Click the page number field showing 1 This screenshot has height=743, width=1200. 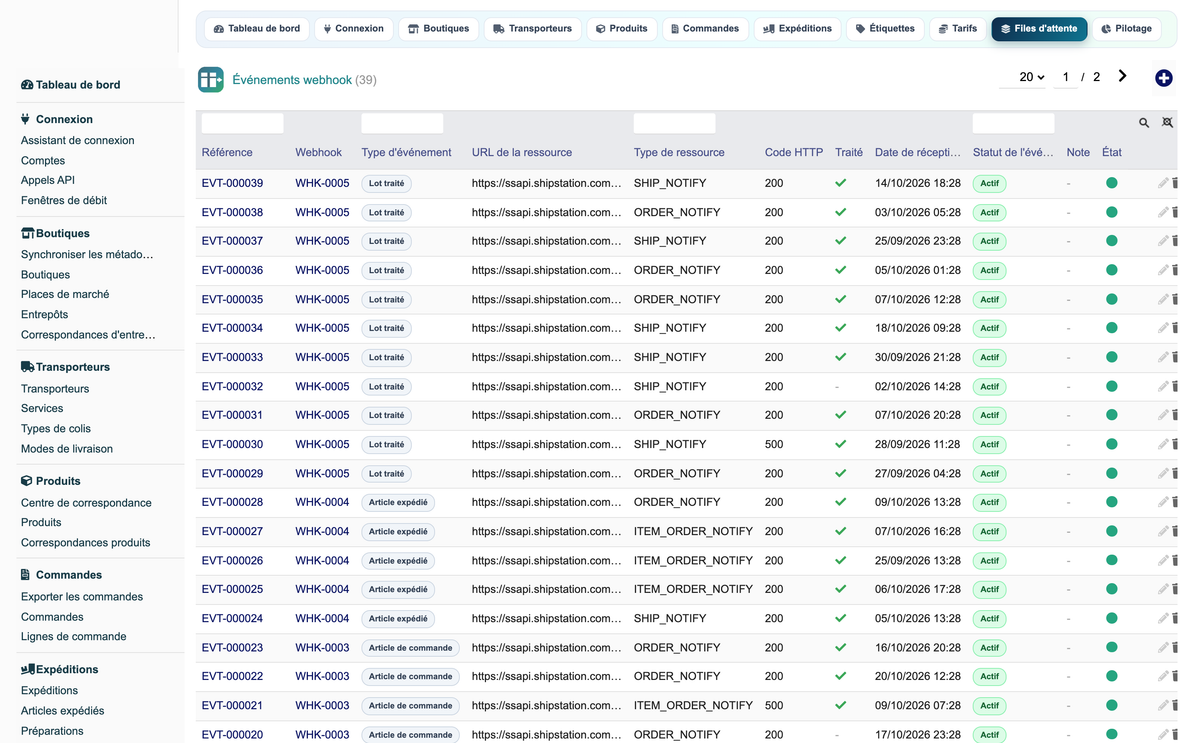1066,77
